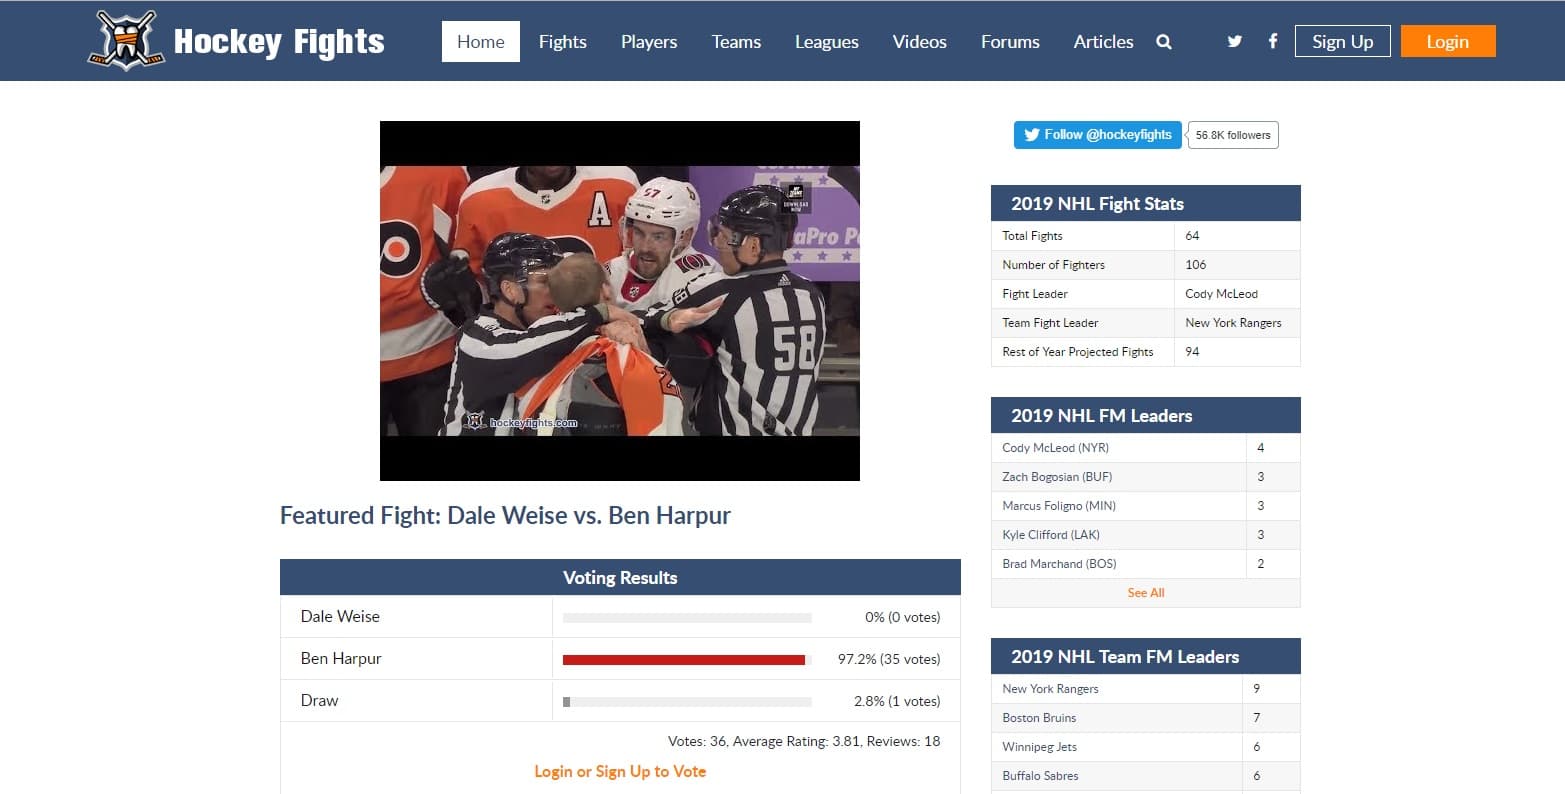1565x794 pixels.
Task: Open the Facebook icon in header
Action: click(x=1272, y=42)
